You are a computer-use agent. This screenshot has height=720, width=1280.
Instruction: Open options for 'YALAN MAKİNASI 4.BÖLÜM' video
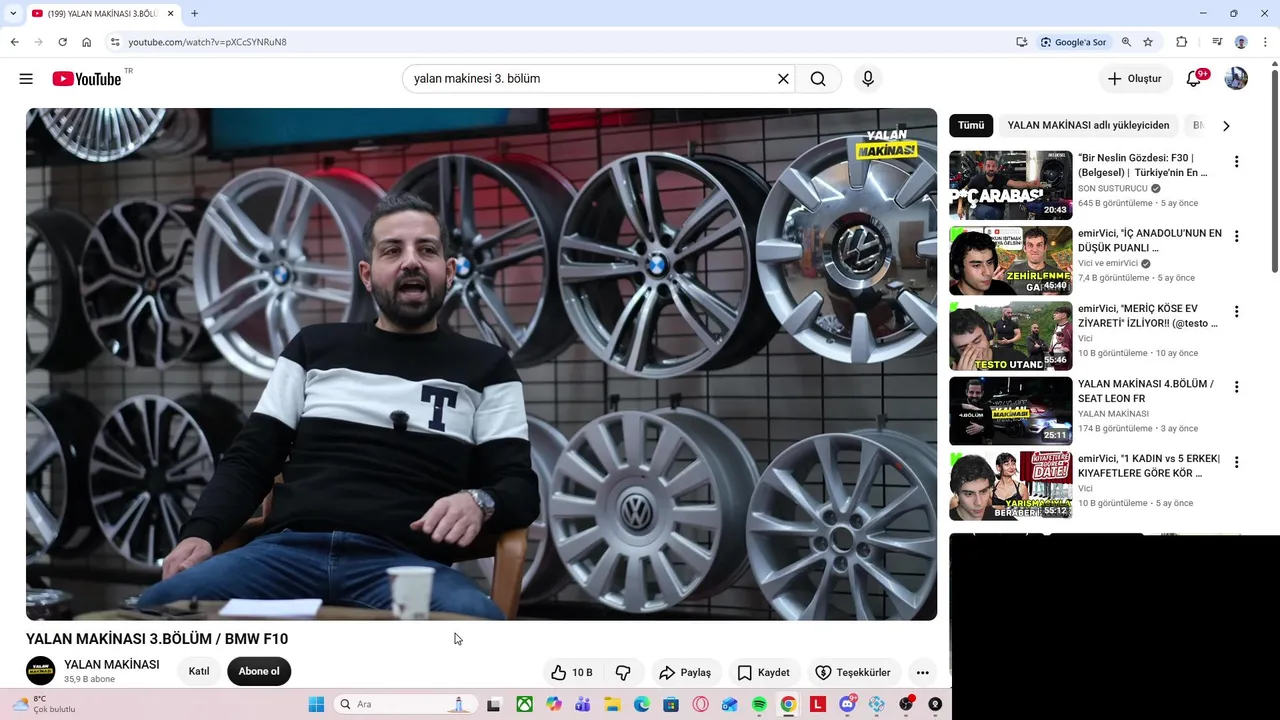click(1237, 387)
